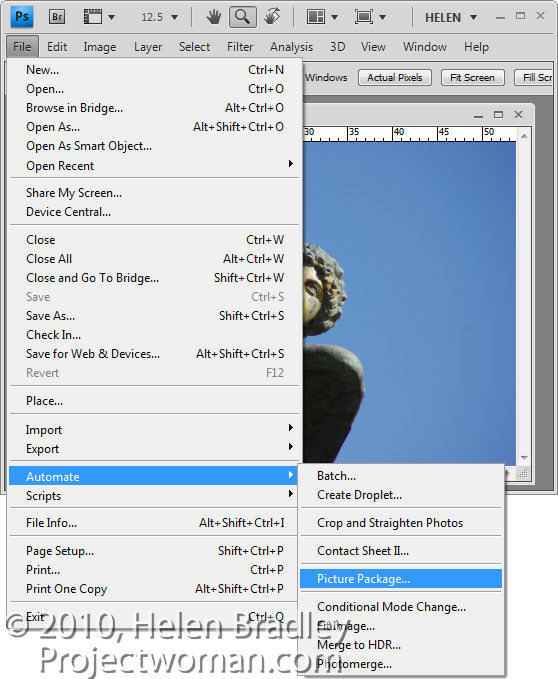
Task: Click the document's vertical scroll up arrow
Action: (x=524, y=136)
